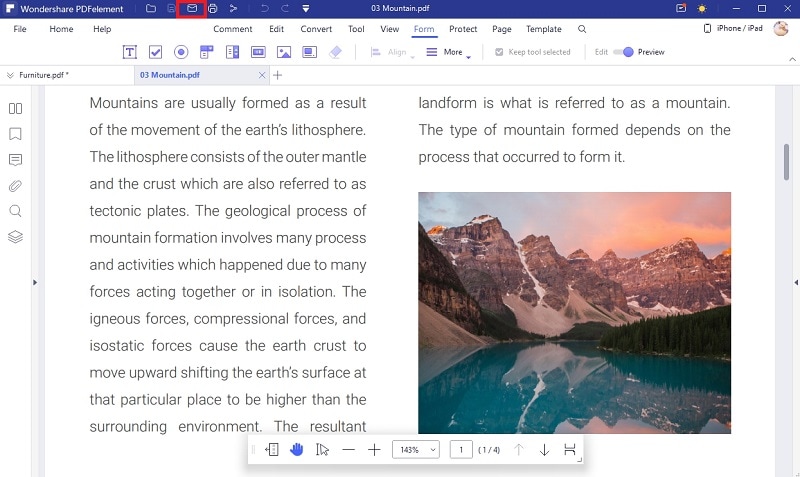Viewport: 800px width, 477px height.
Task: Print the document with printer icon
Action: pos(213,8)
